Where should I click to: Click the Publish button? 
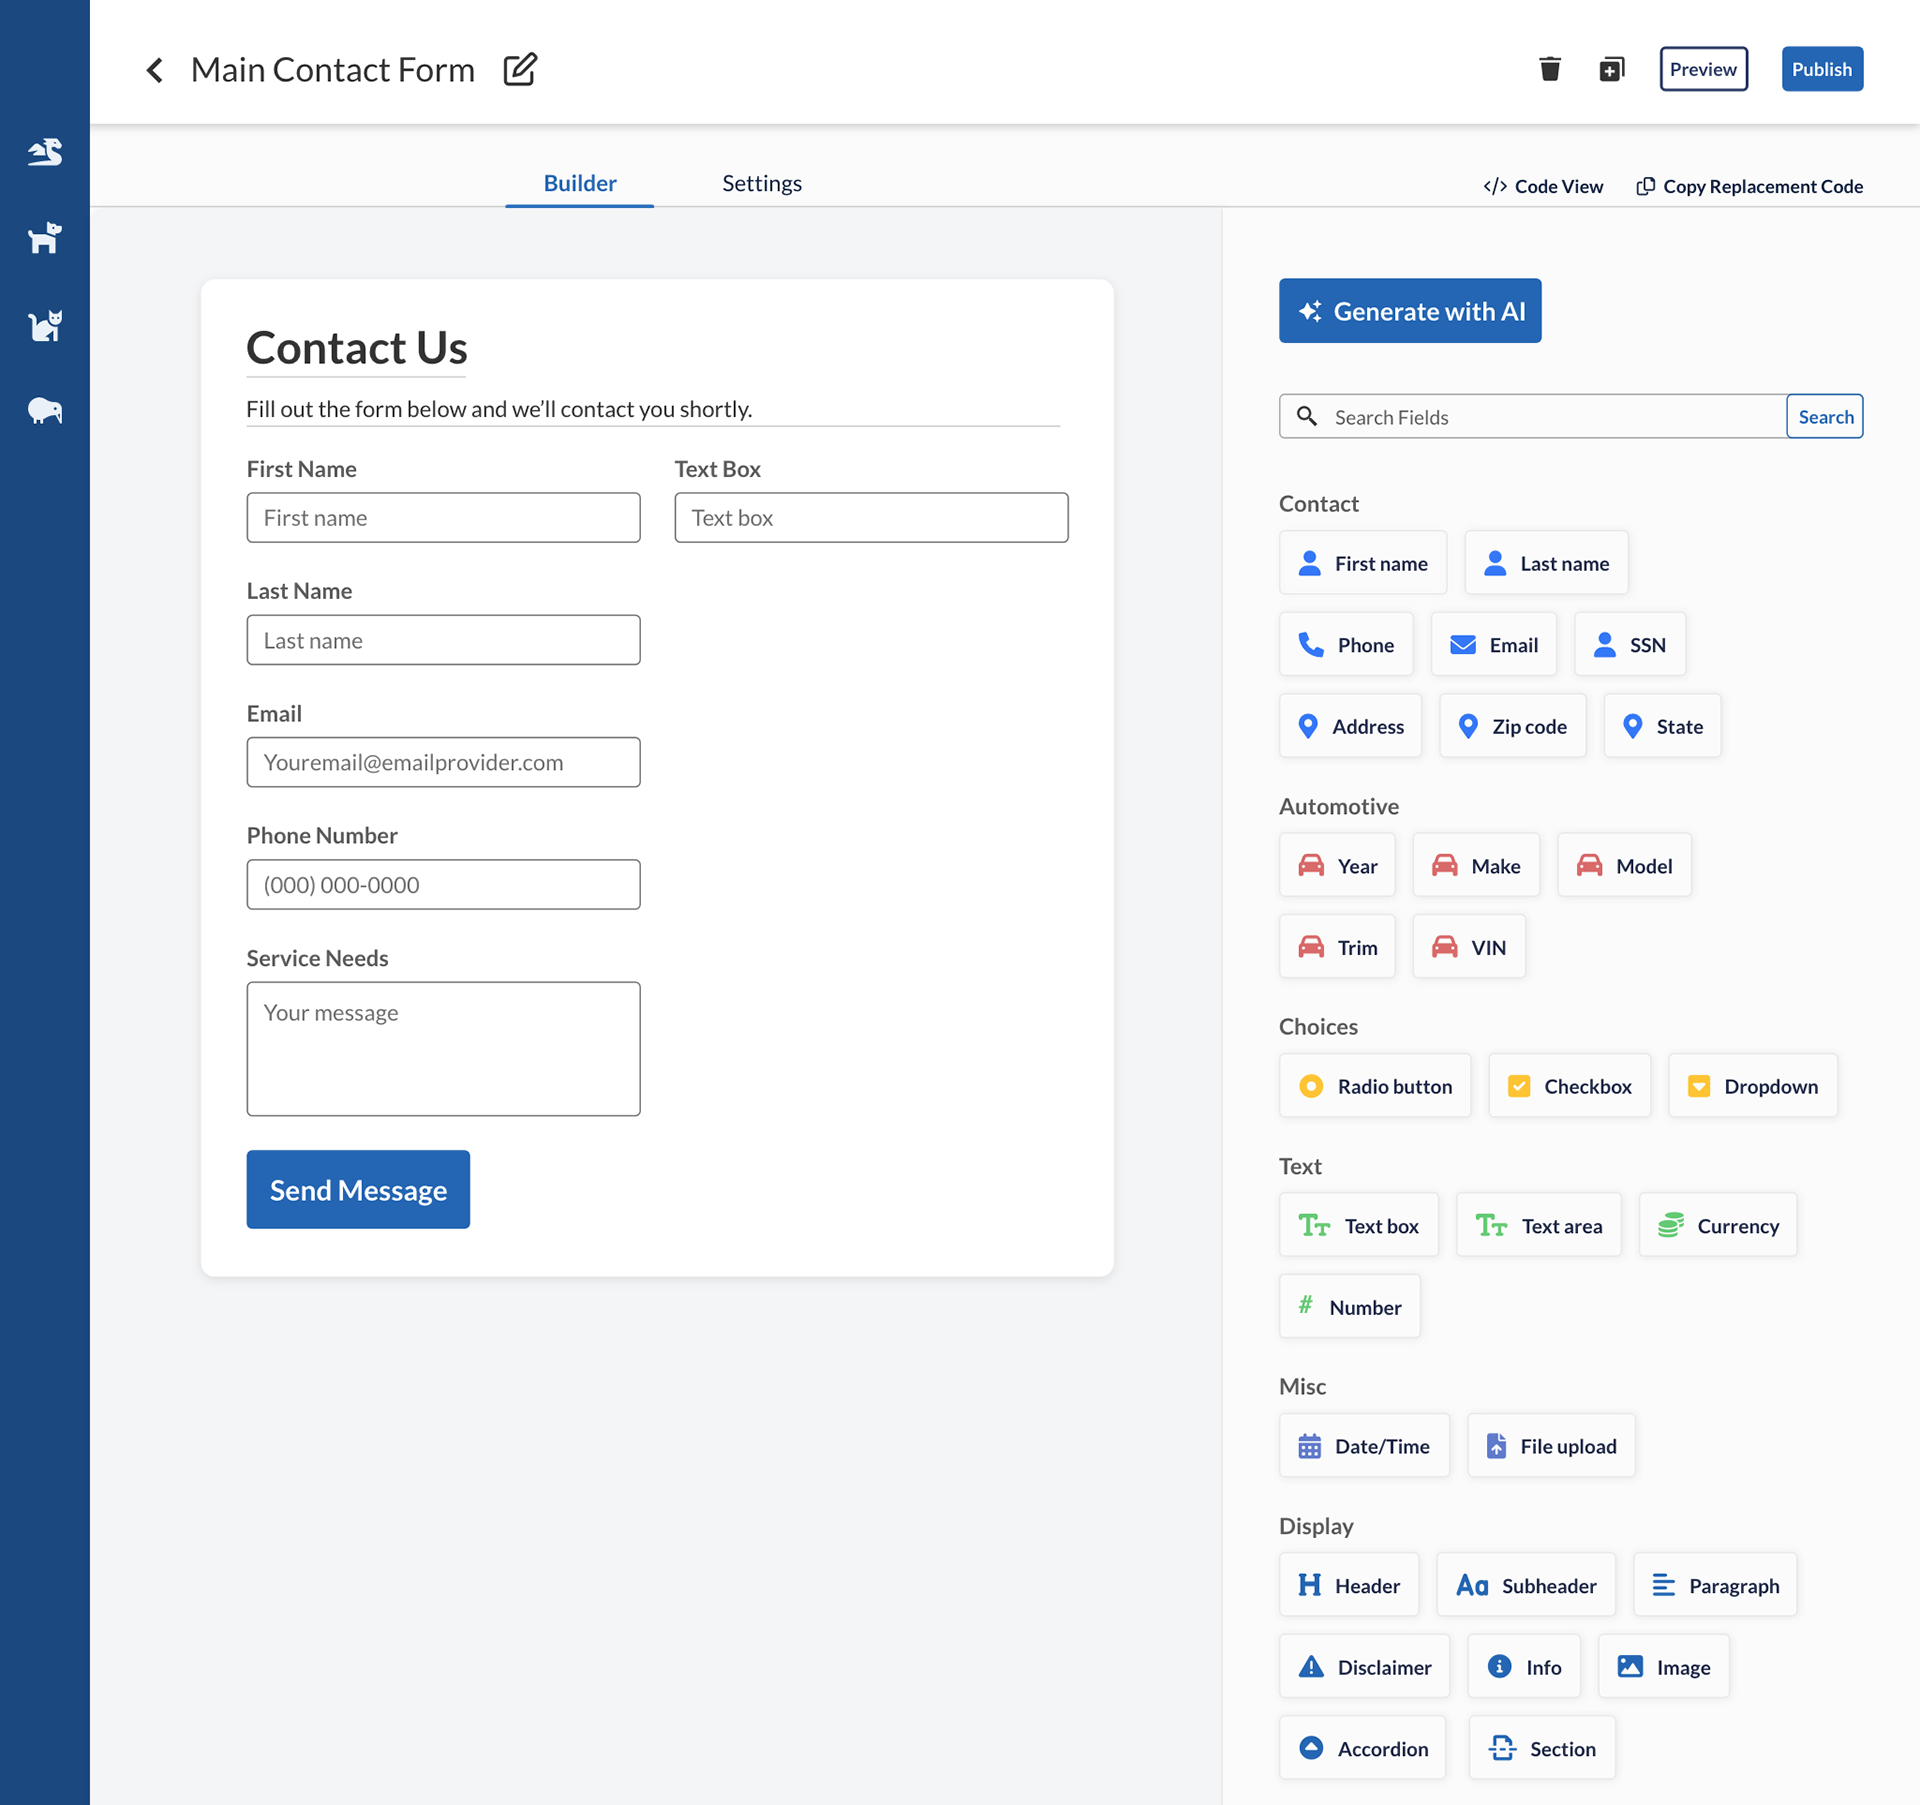pos(1821,69)
